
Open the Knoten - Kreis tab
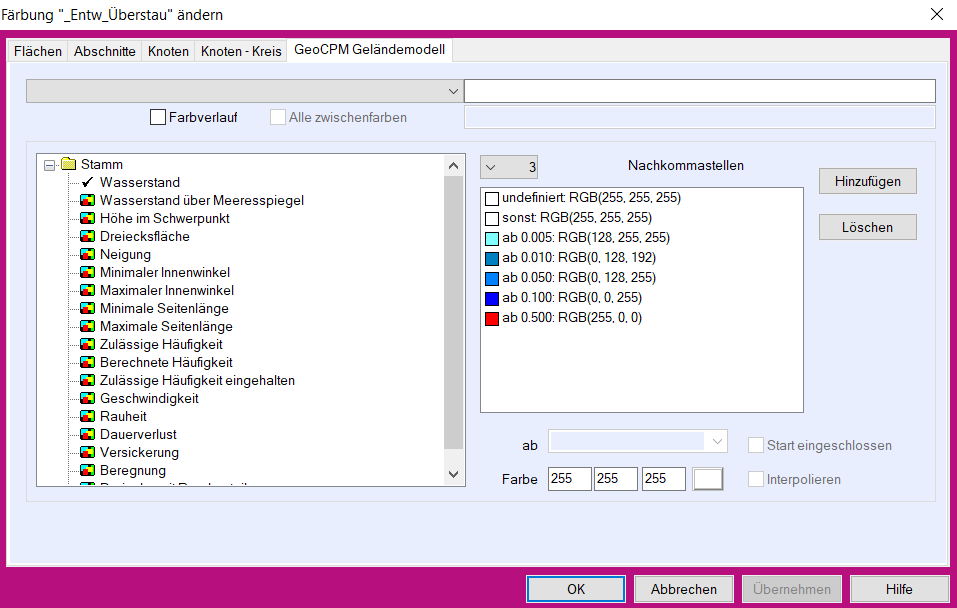(x=241, y=51)
